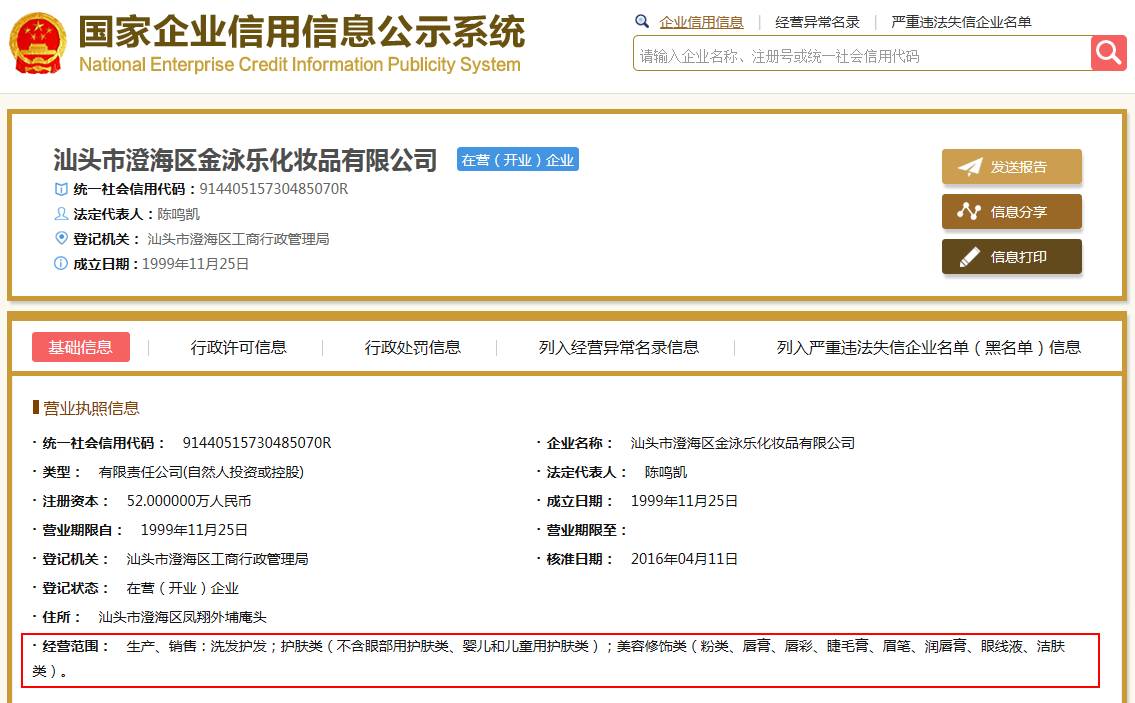Open the 列入严重违法失信企业名单（黑名单）信息 tab
The image size is (1135, 703).
(x=929, y=348)
